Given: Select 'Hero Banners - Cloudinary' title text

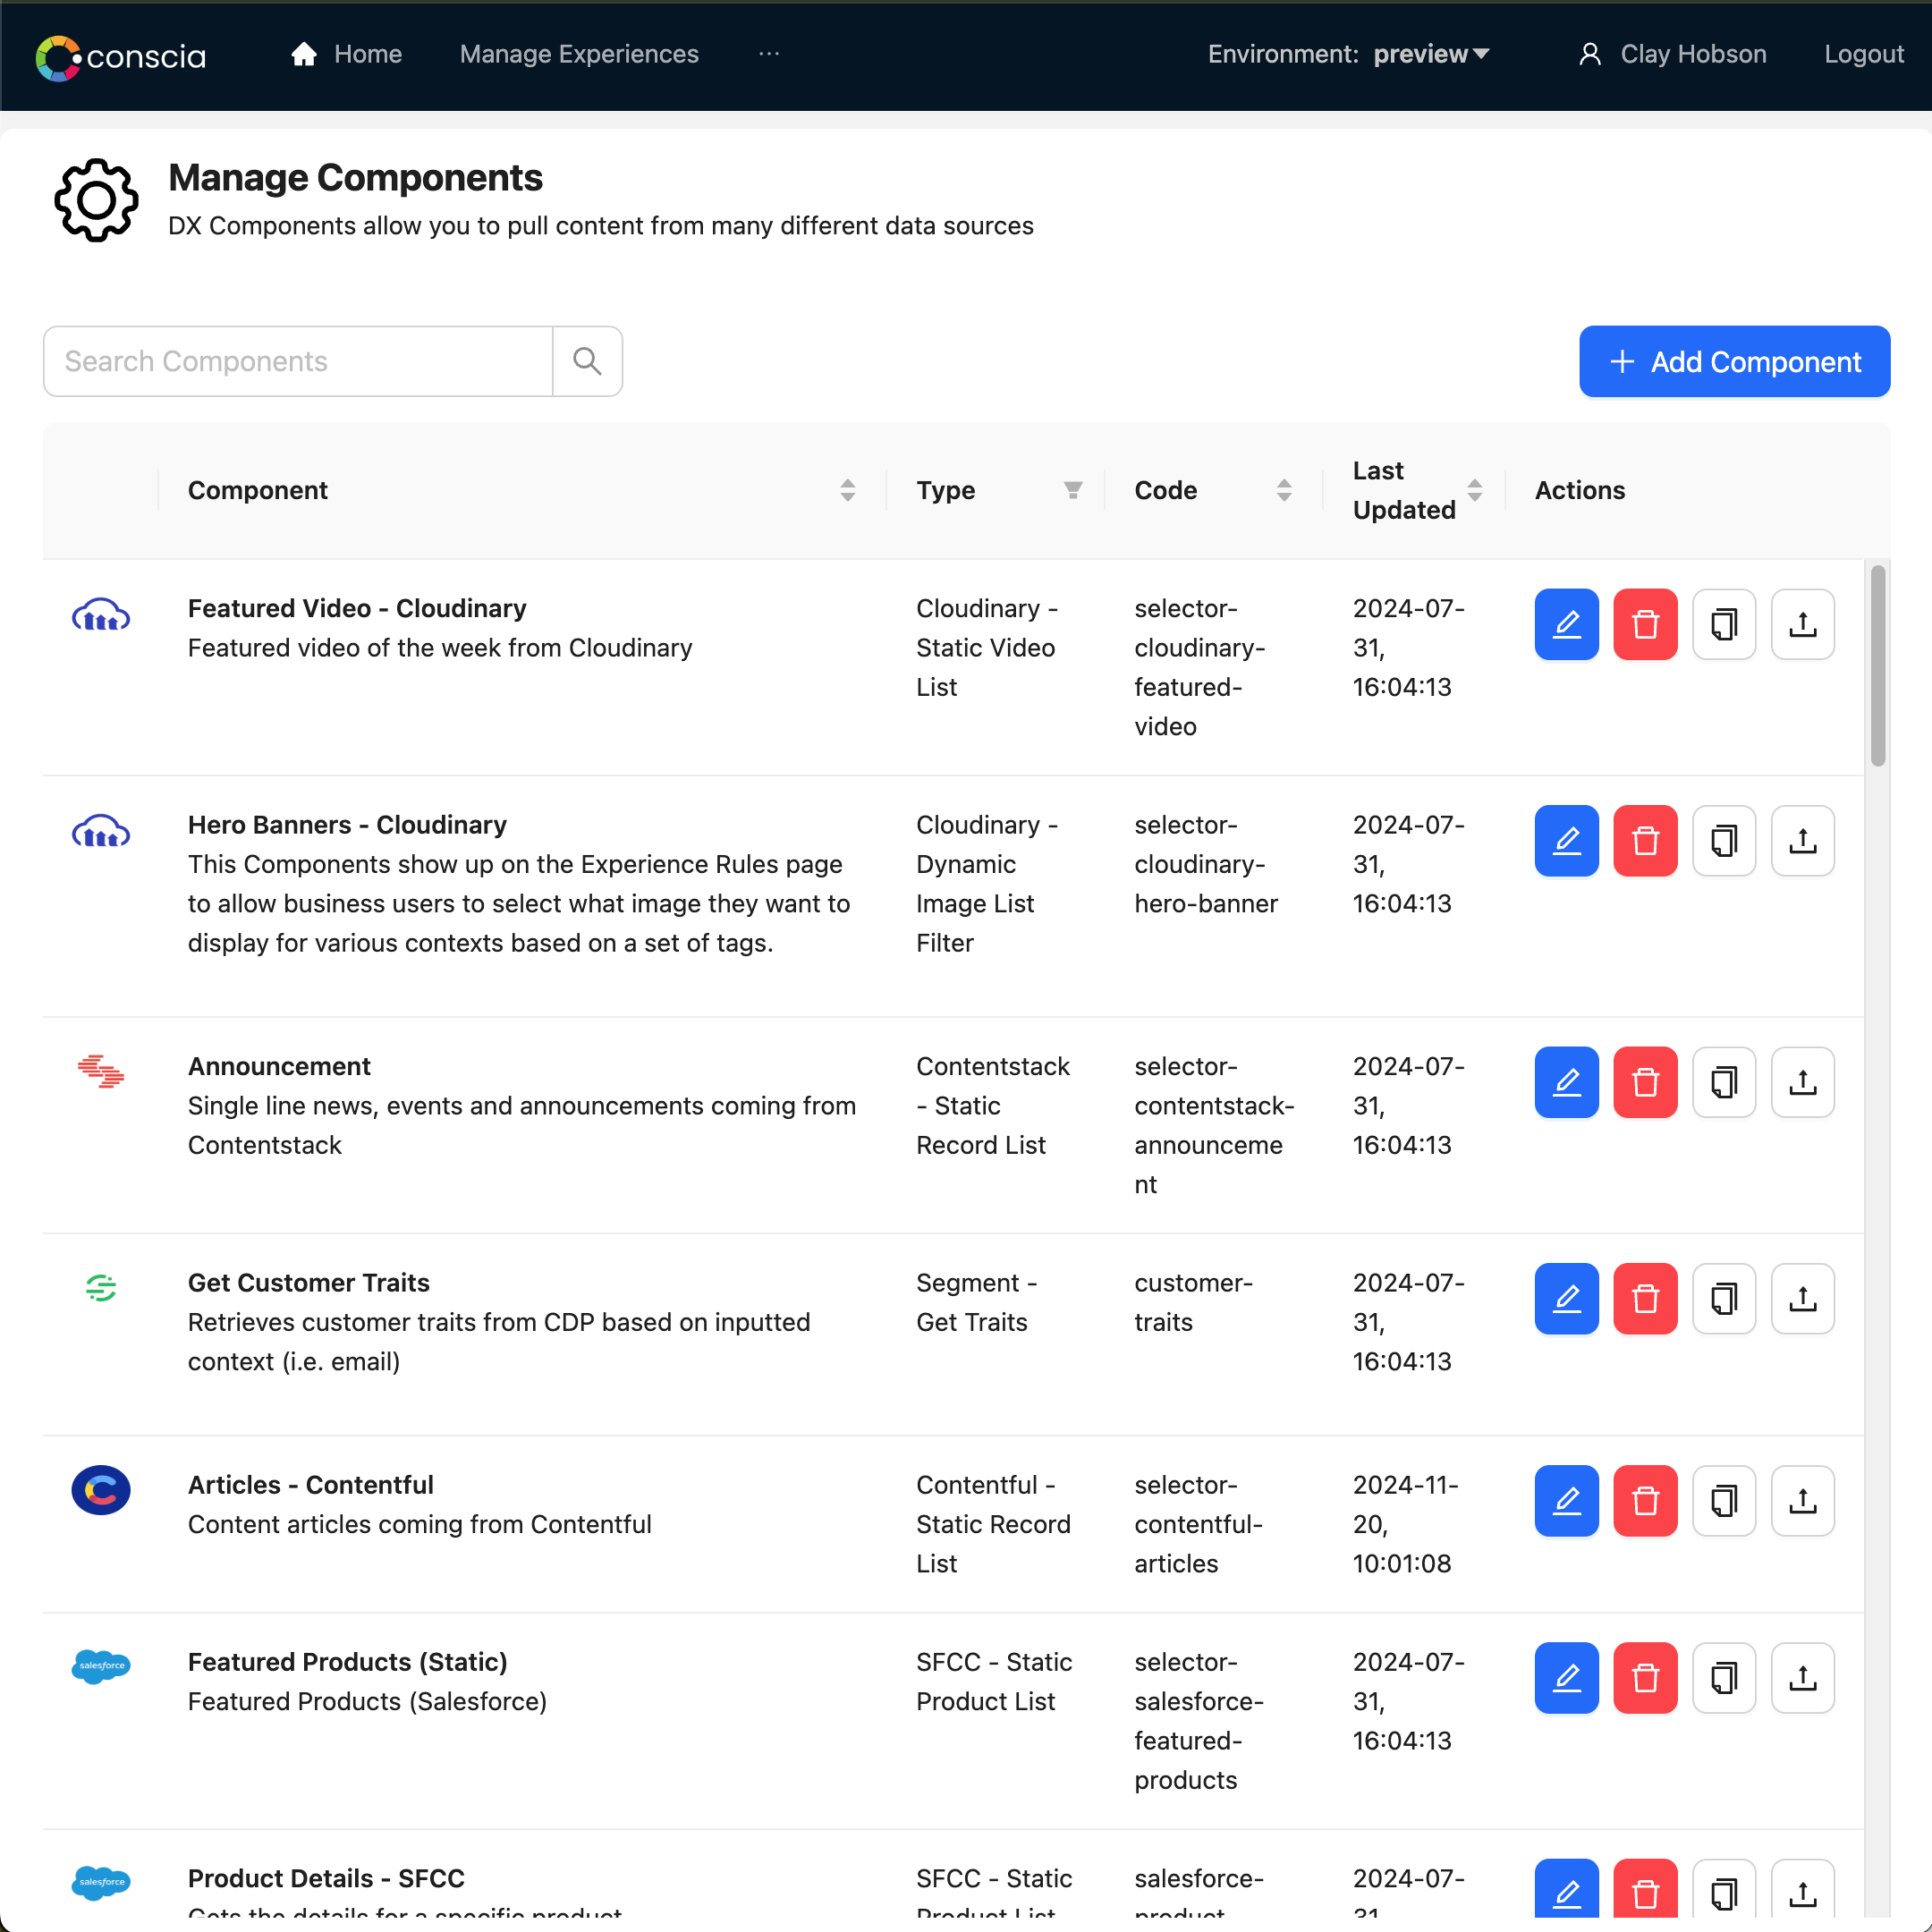Looking at the screenshot, I should pos(347,825).
